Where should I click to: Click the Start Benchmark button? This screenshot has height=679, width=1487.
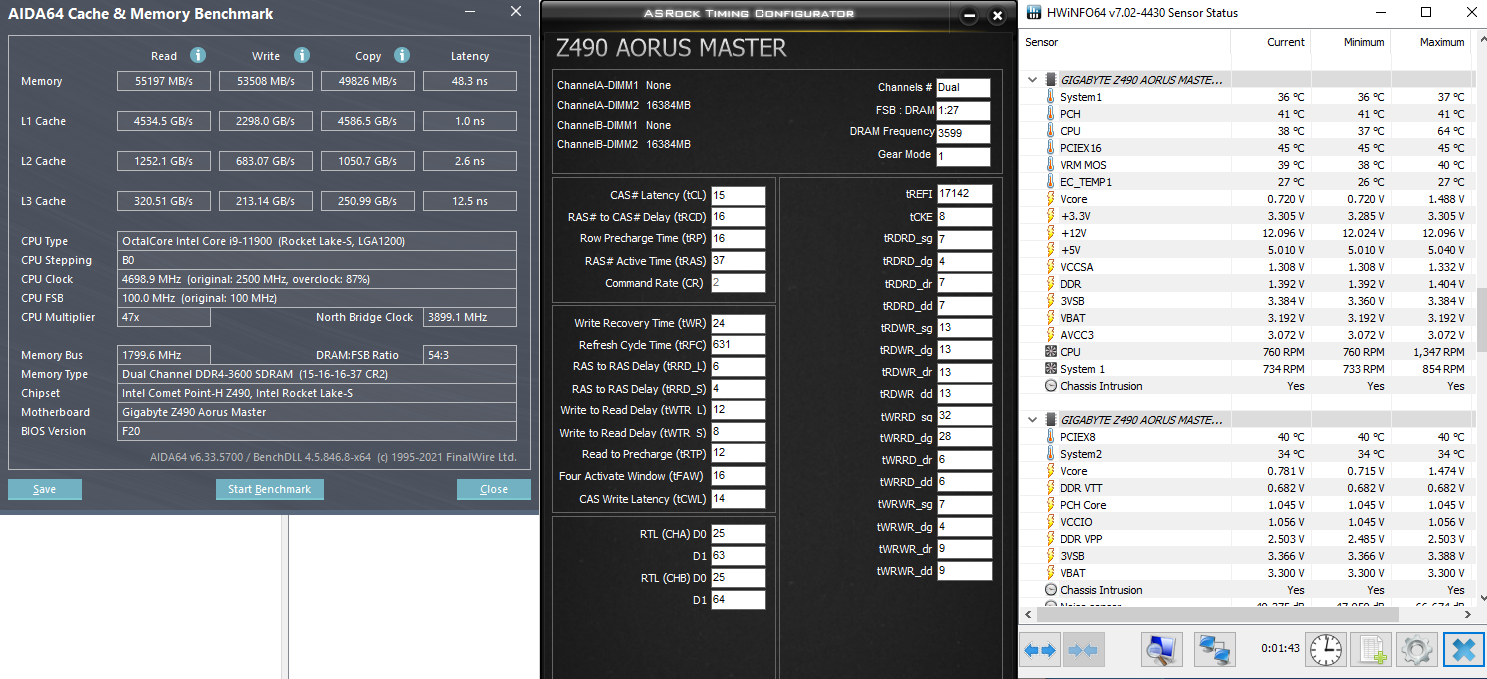[269, 489]
